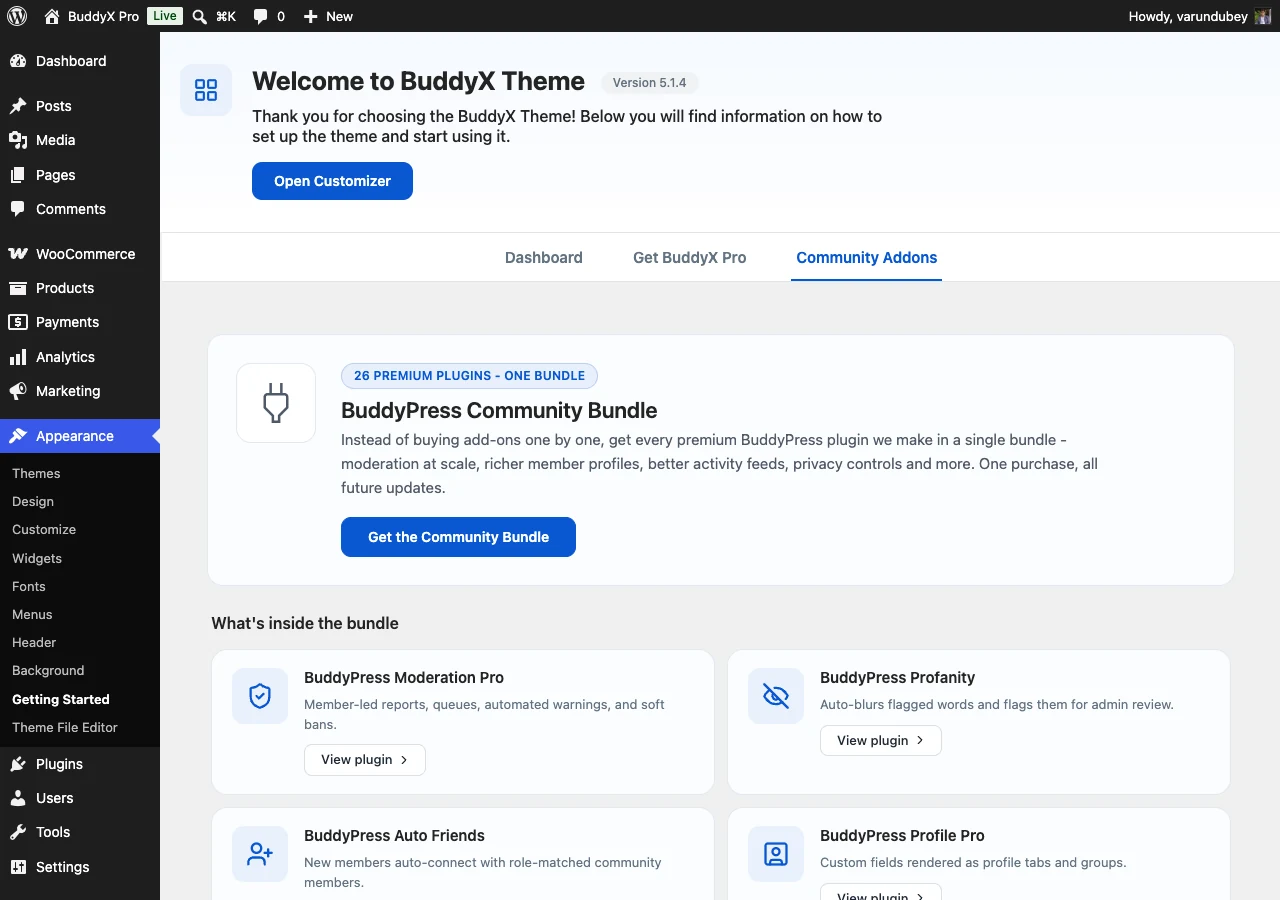The width and height of the screenshot is (1280, 900).
Task: Click the Analytics bar chart icon
Action: (18, 357)
